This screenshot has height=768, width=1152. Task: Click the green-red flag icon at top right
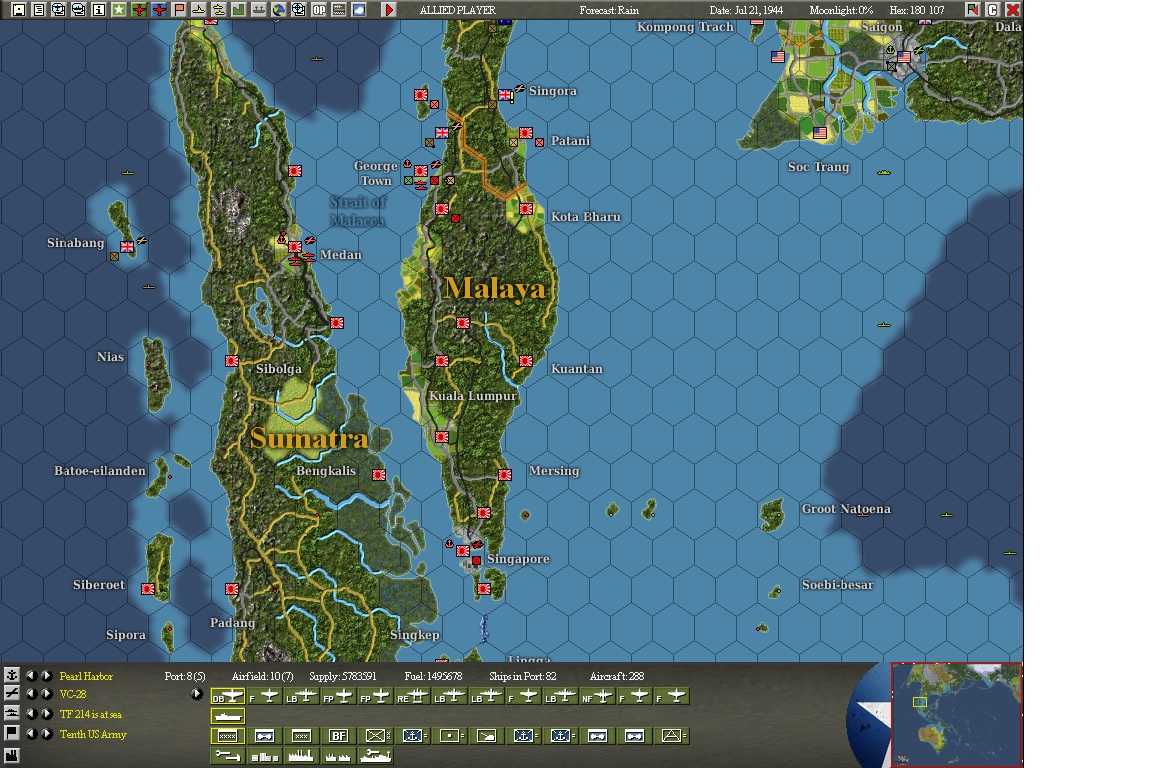click(x=973, y=10)
